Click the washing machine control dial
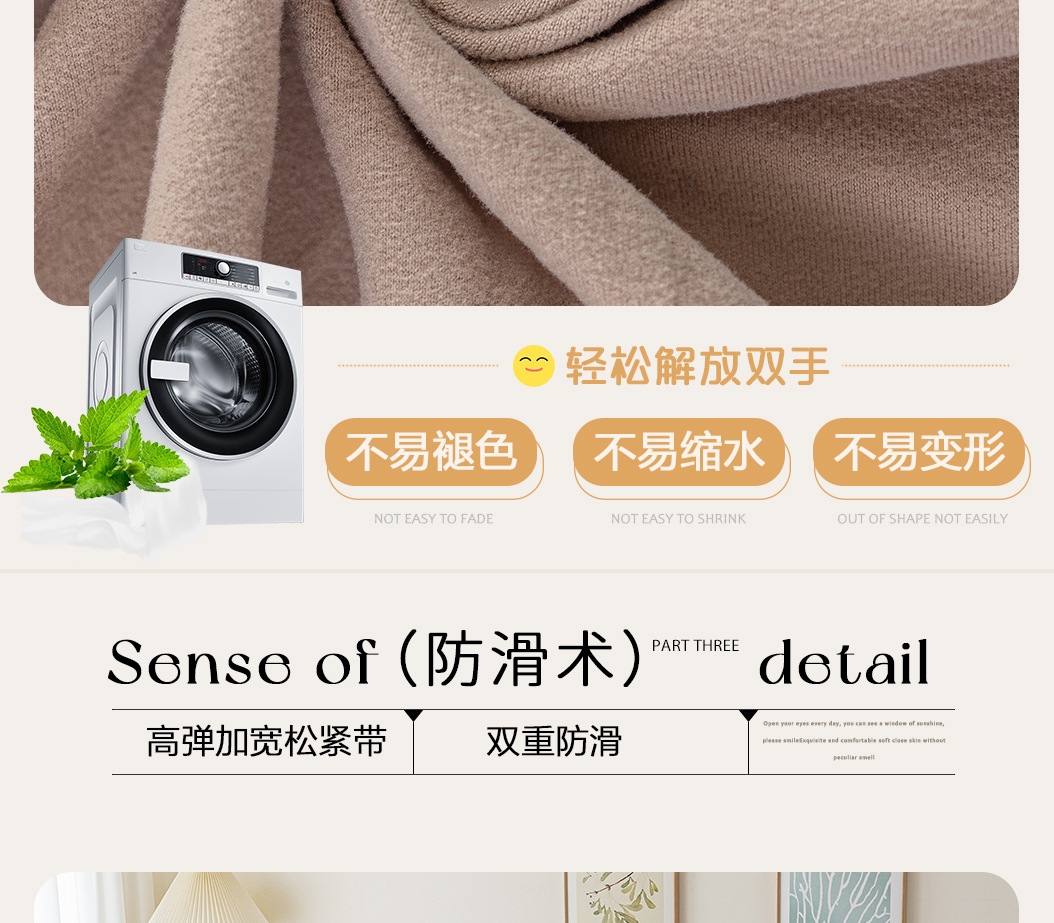Screen dimensions: 1054x923 click(223, 270)
